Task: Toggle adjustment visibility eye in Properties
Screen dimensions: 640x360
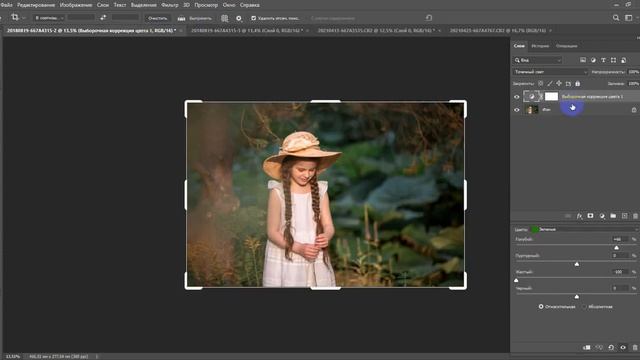Action: point(623,347)
